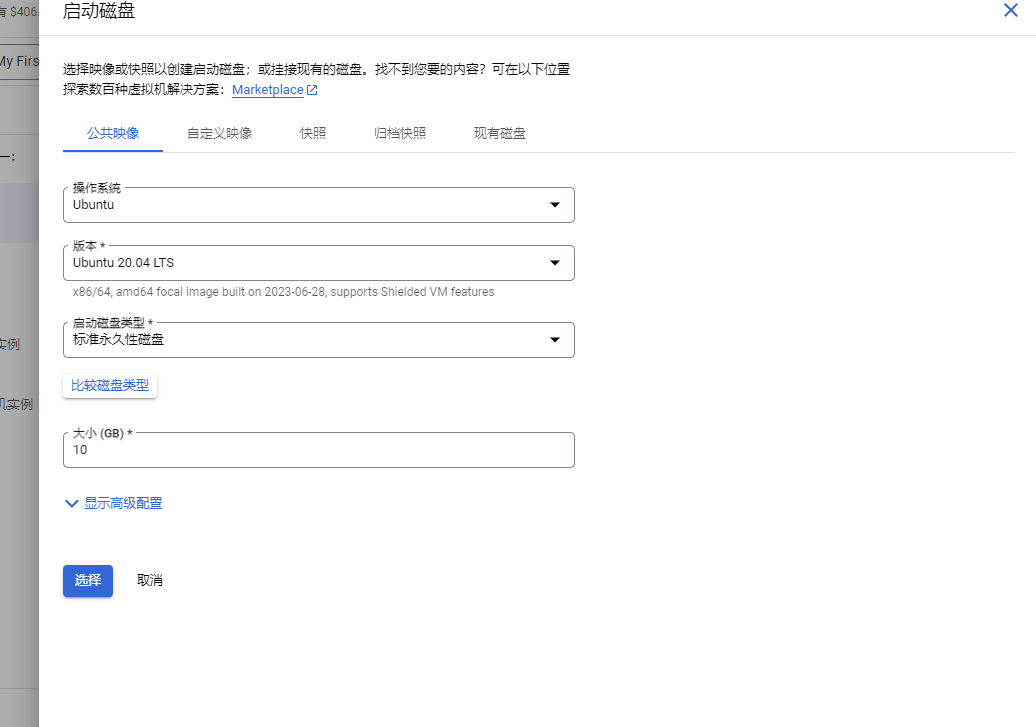Click the arrow icon in the 启动磁盘类型 field
This screenshot has height=727, width=1036.
click(555, 340)
